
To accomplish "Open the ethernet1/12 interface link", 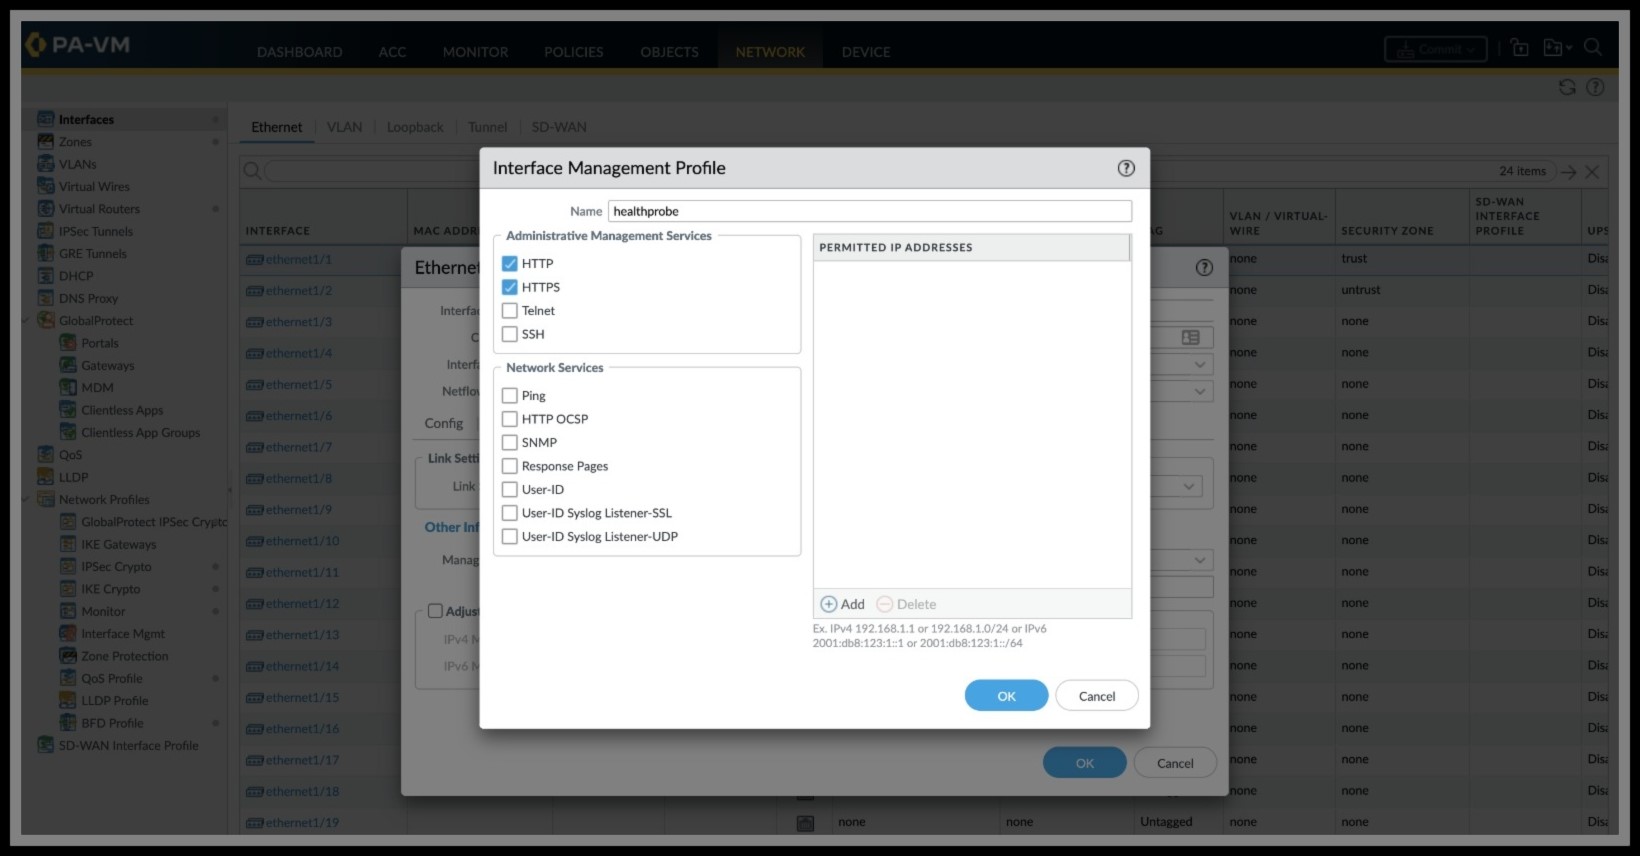I will coord(303,603).
